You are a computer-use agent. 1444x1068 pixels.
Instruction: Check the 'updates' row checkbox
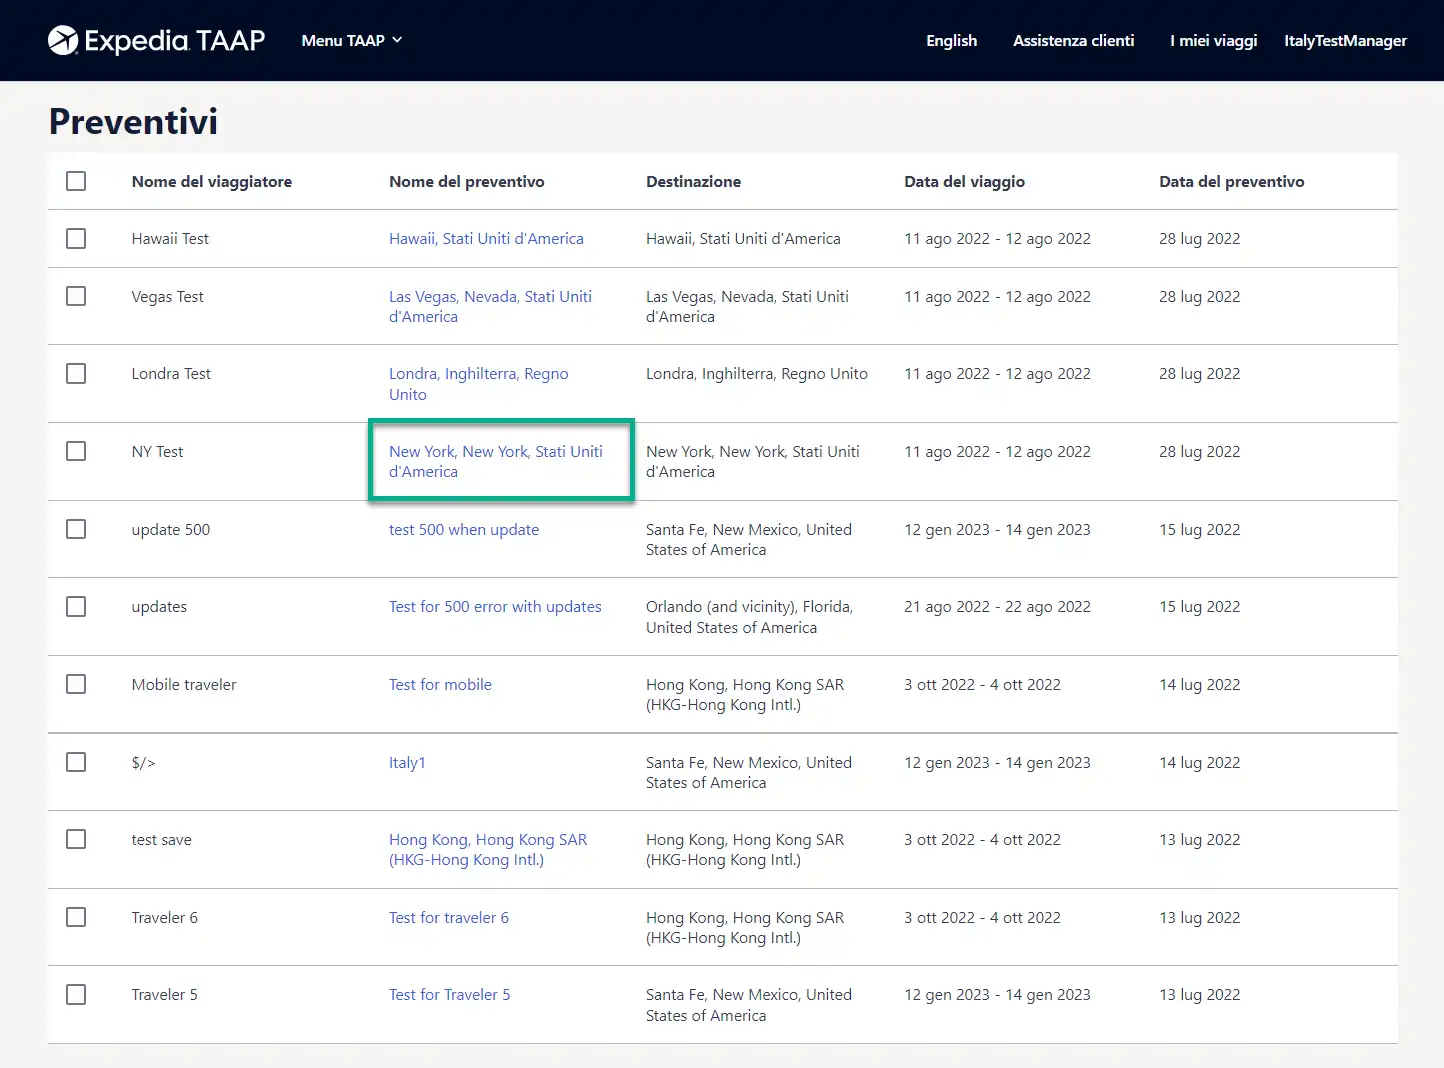click(76, 606)
